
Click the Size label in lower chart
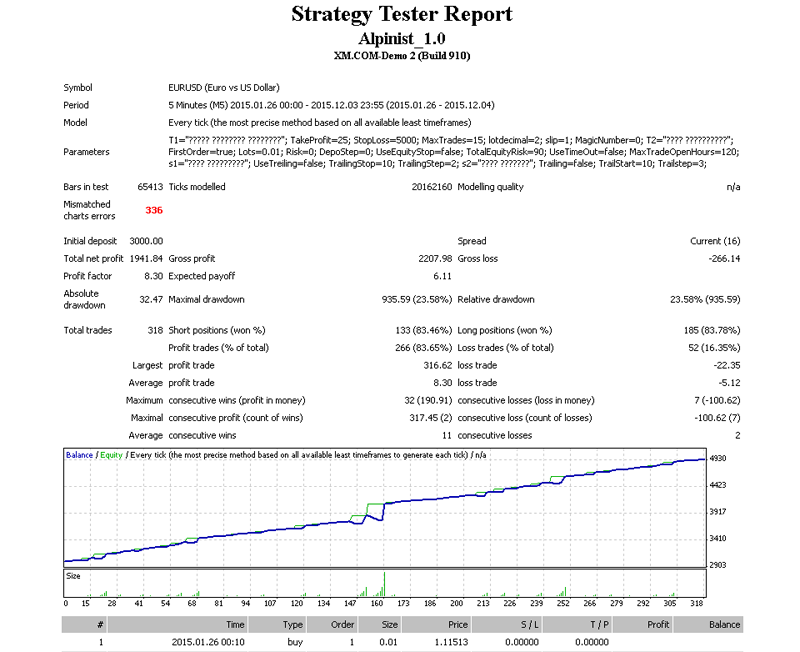(74, 576)
